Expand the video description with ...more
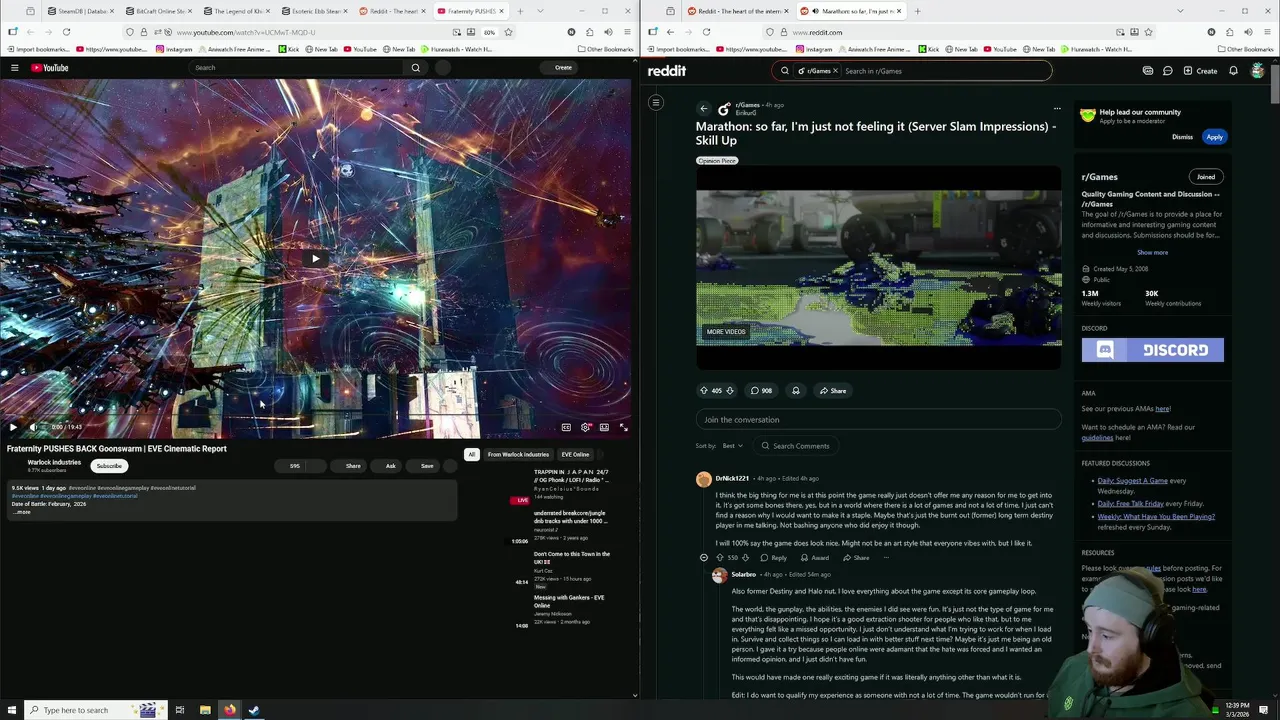 click(x=23, y=512)
